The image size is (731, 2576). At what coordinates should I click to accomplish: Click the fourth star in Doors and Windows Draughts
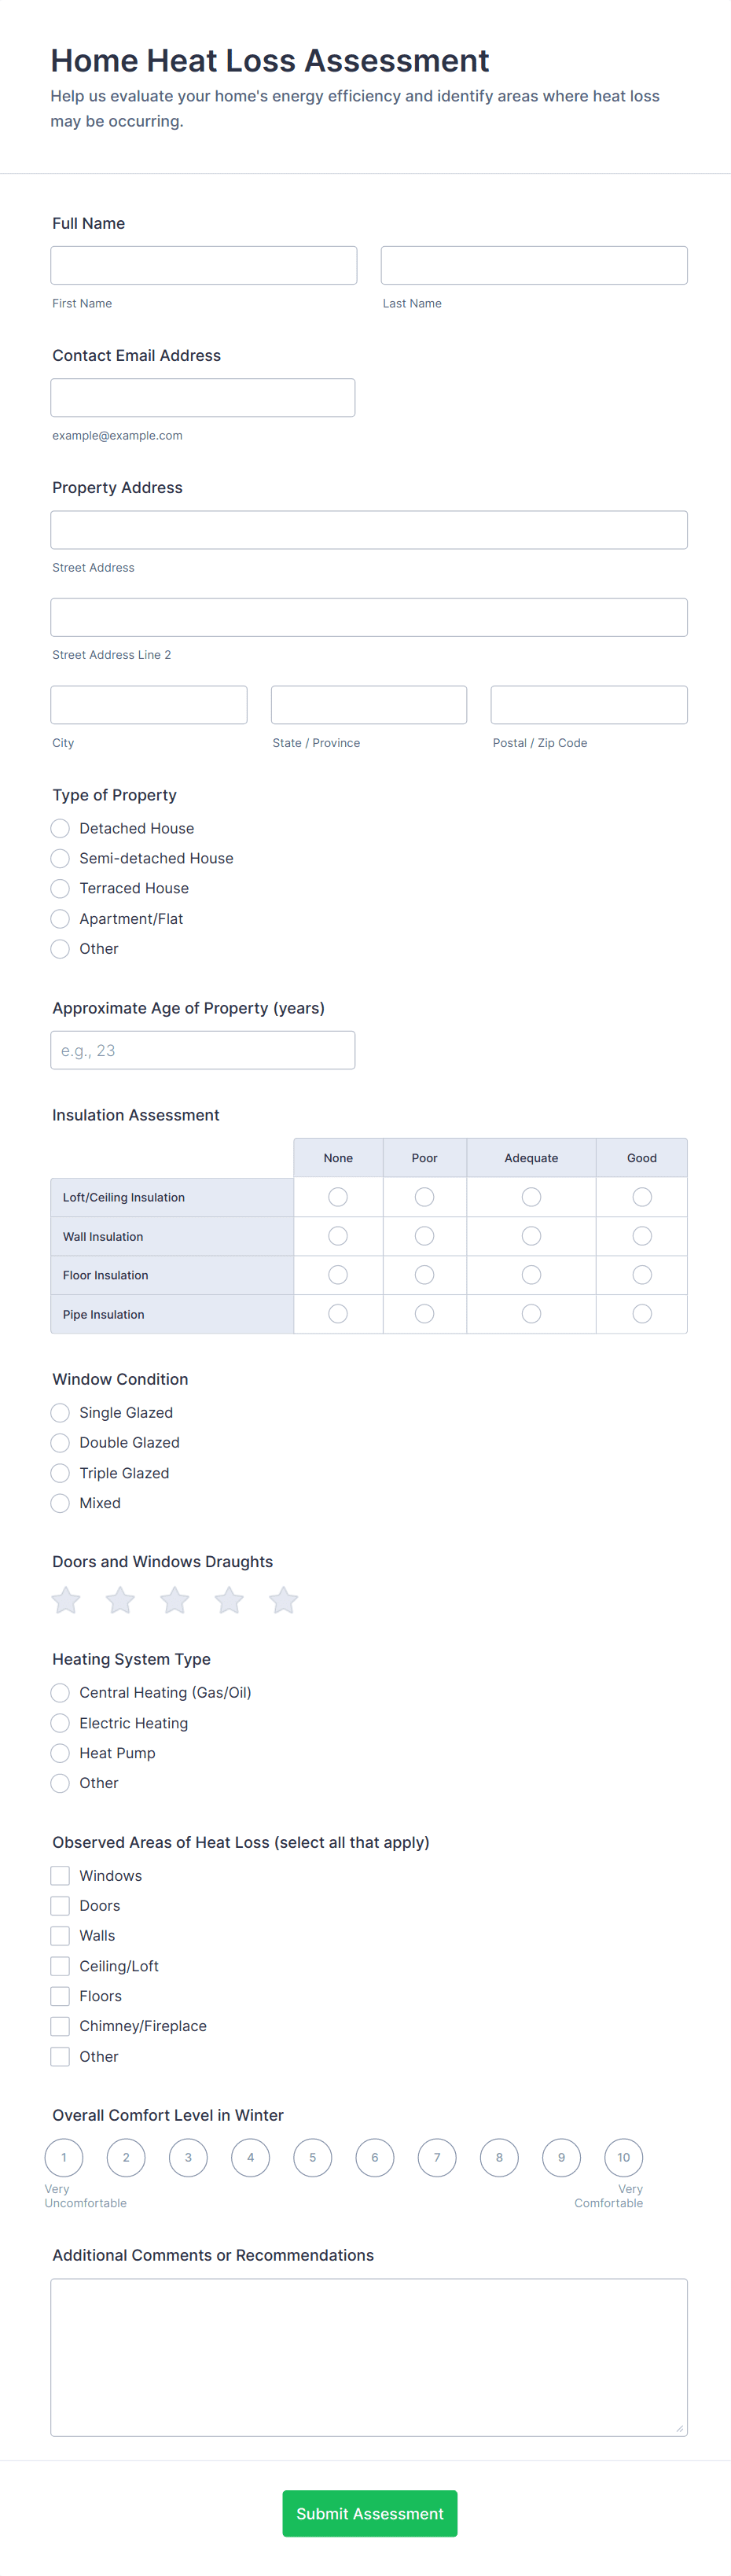pos(229,1600)
